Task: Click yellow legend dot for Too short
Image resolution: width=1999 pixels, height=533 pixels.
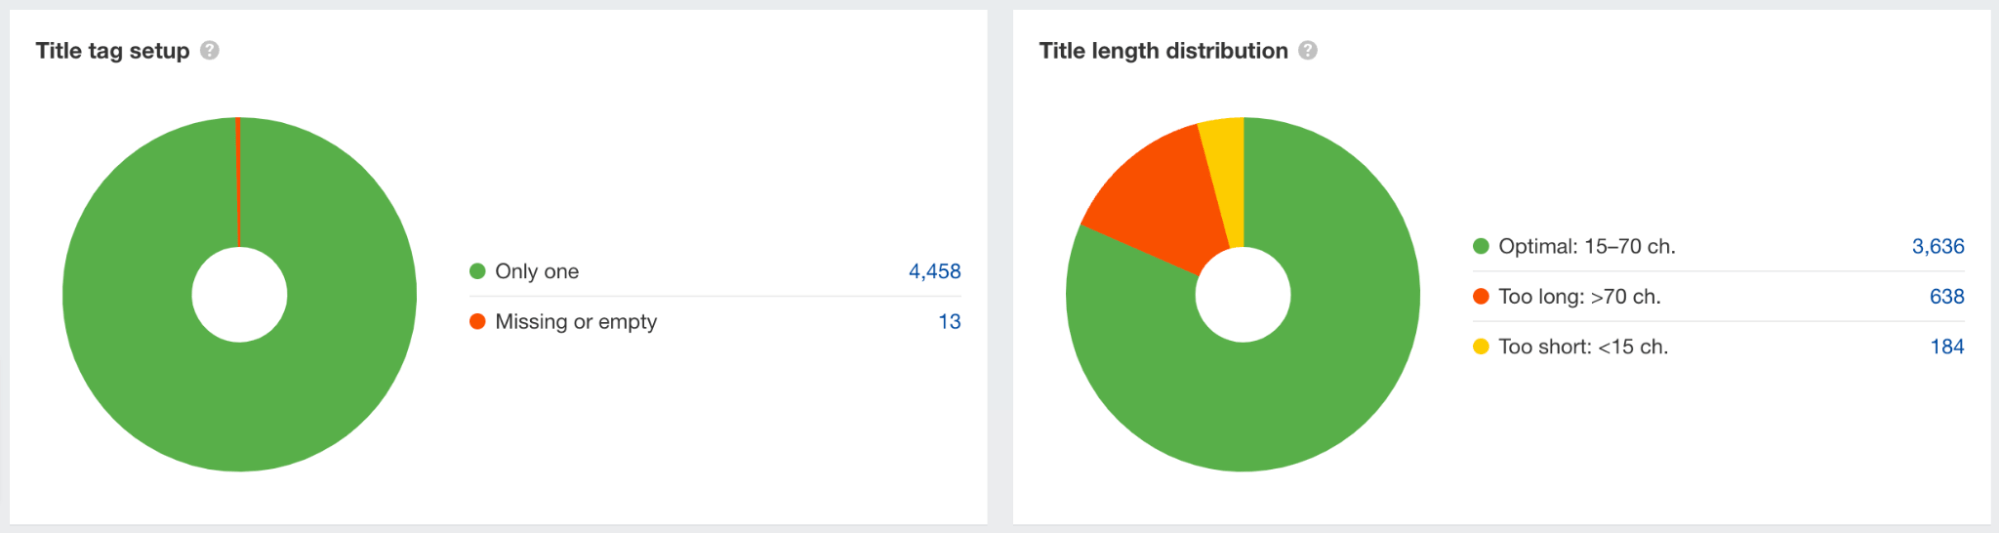Action: coord(1481,346)
